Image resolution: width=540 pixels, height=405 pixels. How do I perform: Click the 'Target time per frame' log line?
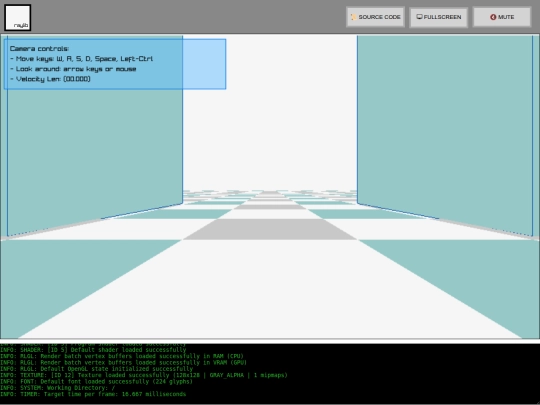[93, 394]
